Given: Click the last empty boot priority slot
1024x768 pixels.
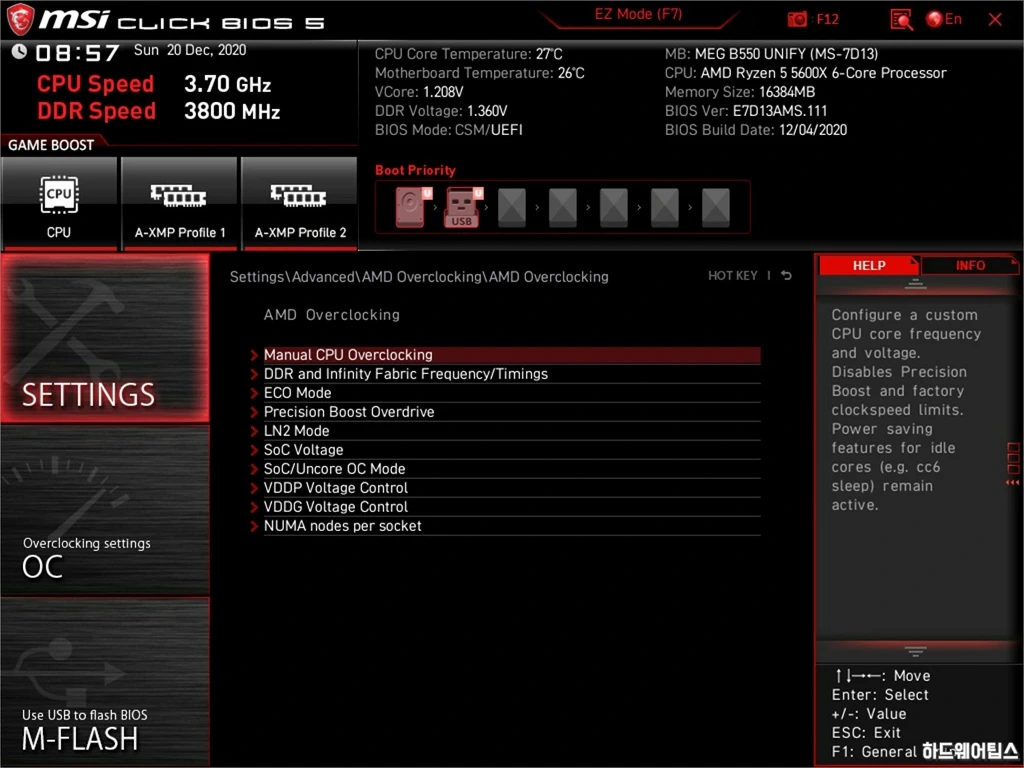Looking at the screenshot, I should pos(715,207).
